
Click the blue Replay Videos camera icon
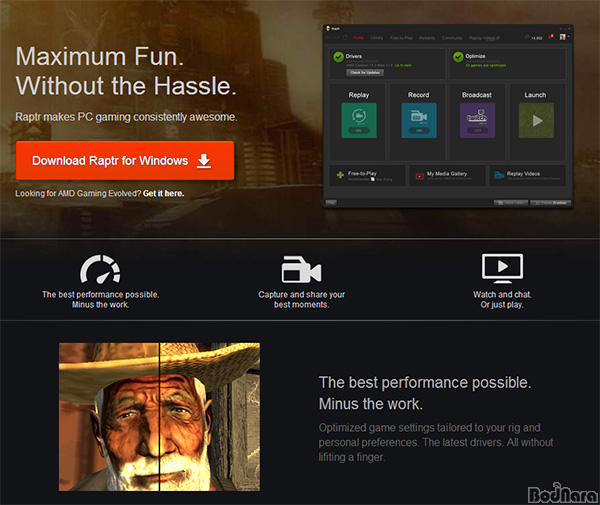(x=499, y=175)
